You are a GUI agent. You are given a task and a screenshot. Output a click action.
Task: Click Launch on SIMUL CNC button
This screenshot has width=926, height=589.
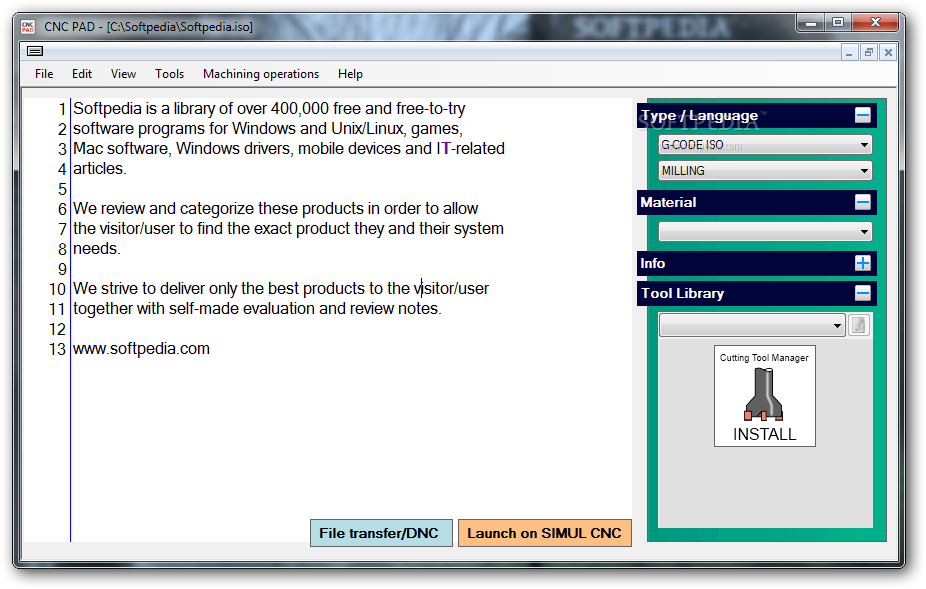coord(544,533)
